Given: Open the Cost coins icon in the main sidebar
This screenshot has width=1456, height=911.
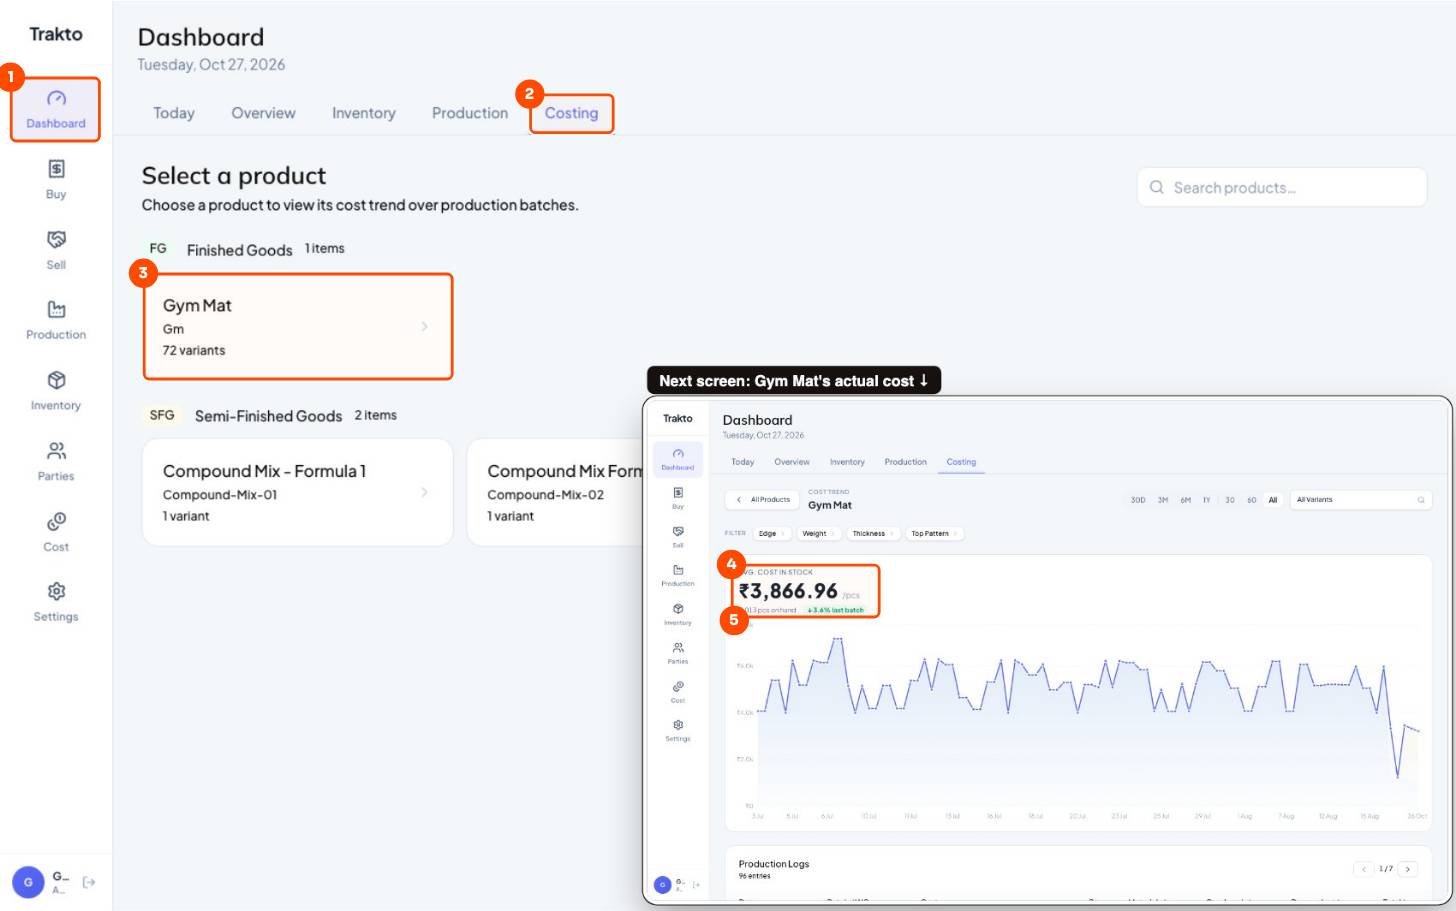Looking at the screenshot, I should (56, 521).
